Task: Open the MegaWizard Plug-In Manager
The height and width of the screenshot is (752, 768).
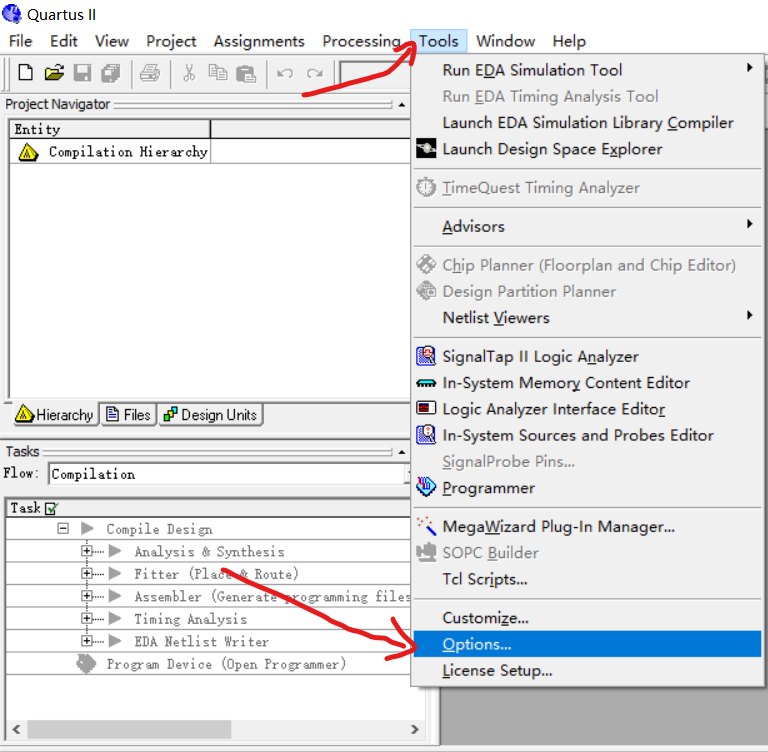Action: (x=558, y=526)
